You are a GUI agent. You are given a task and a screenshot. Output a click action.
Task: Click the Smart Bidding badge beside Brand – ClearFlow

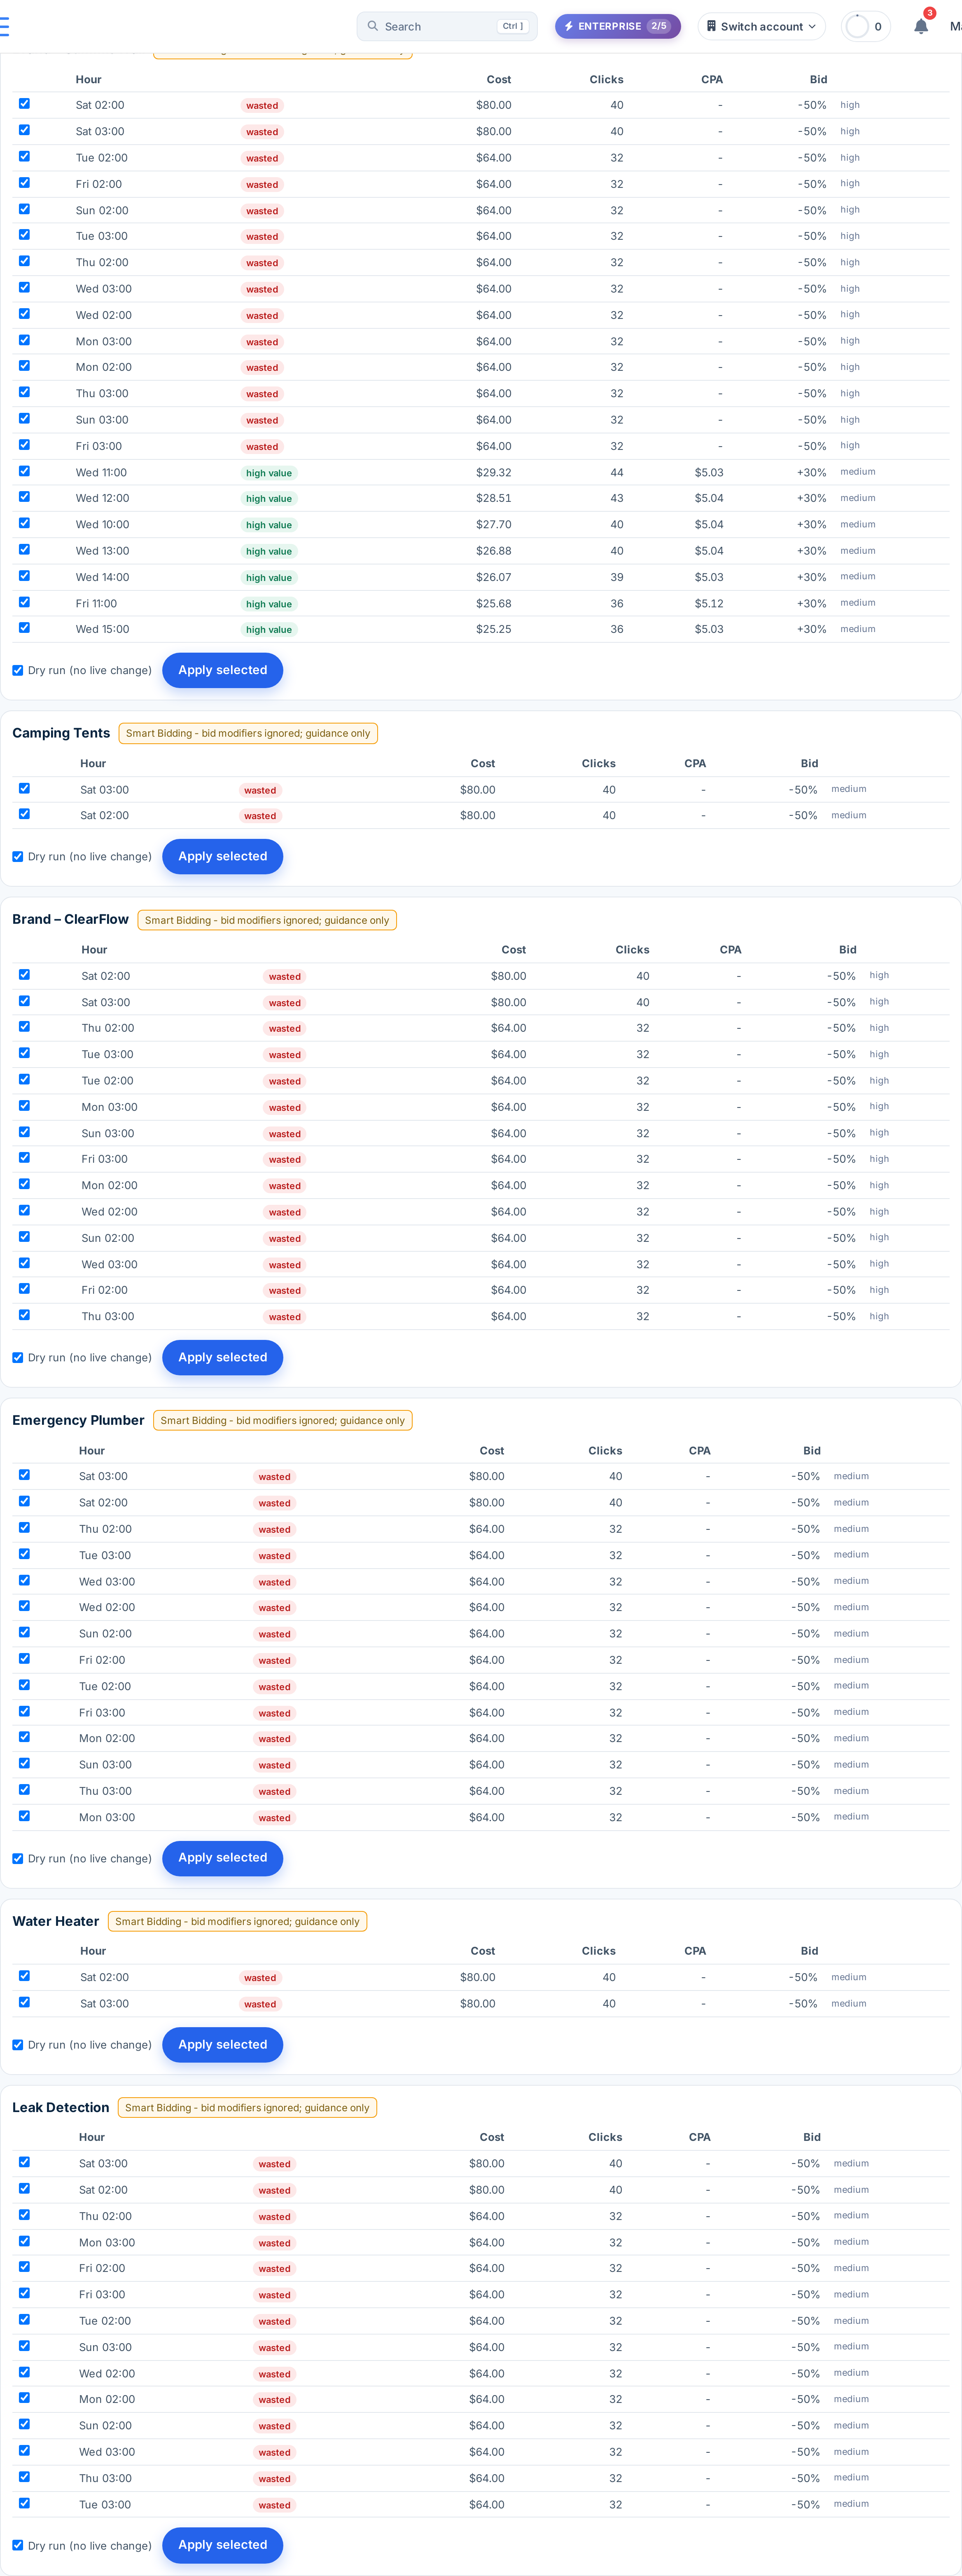(x=267, y=920)
